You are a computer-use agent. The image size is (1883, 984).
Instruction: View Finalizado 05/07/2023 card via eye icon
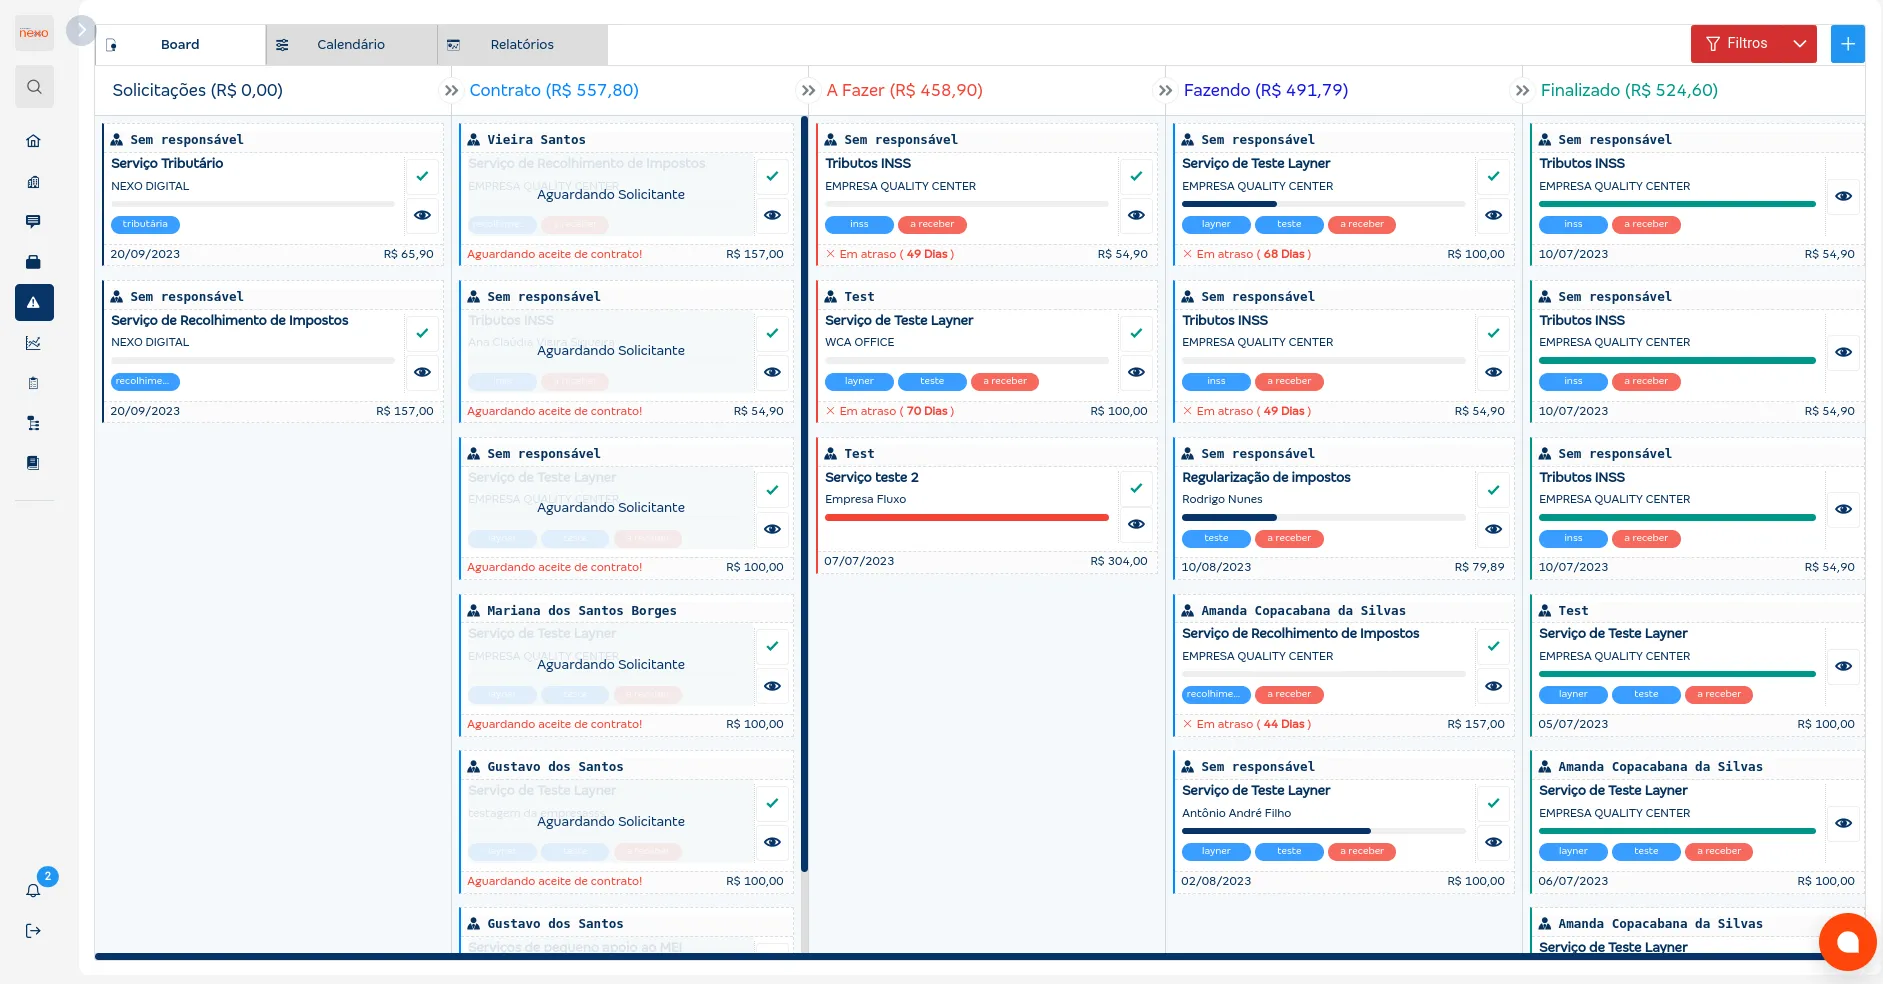1843,666
